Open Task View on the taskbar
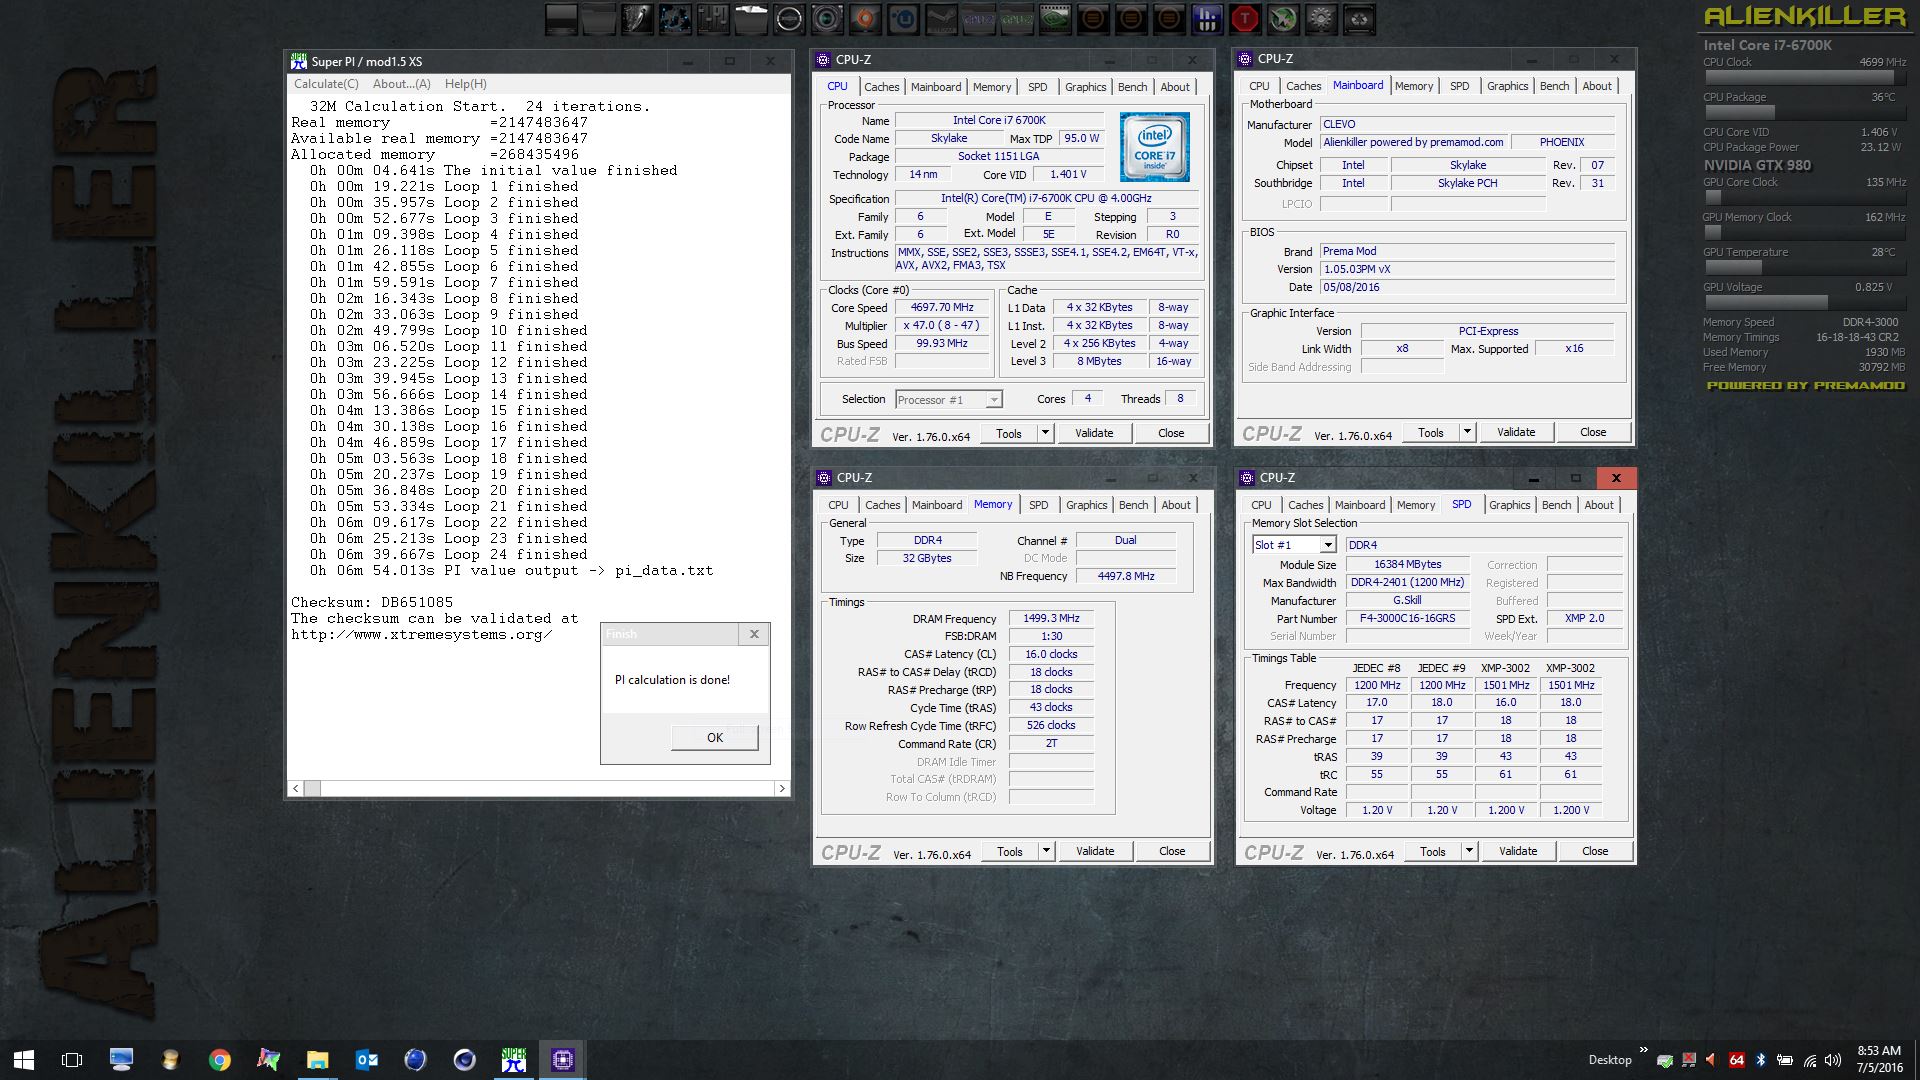 pyautogui.click(x=72, y=1060)
